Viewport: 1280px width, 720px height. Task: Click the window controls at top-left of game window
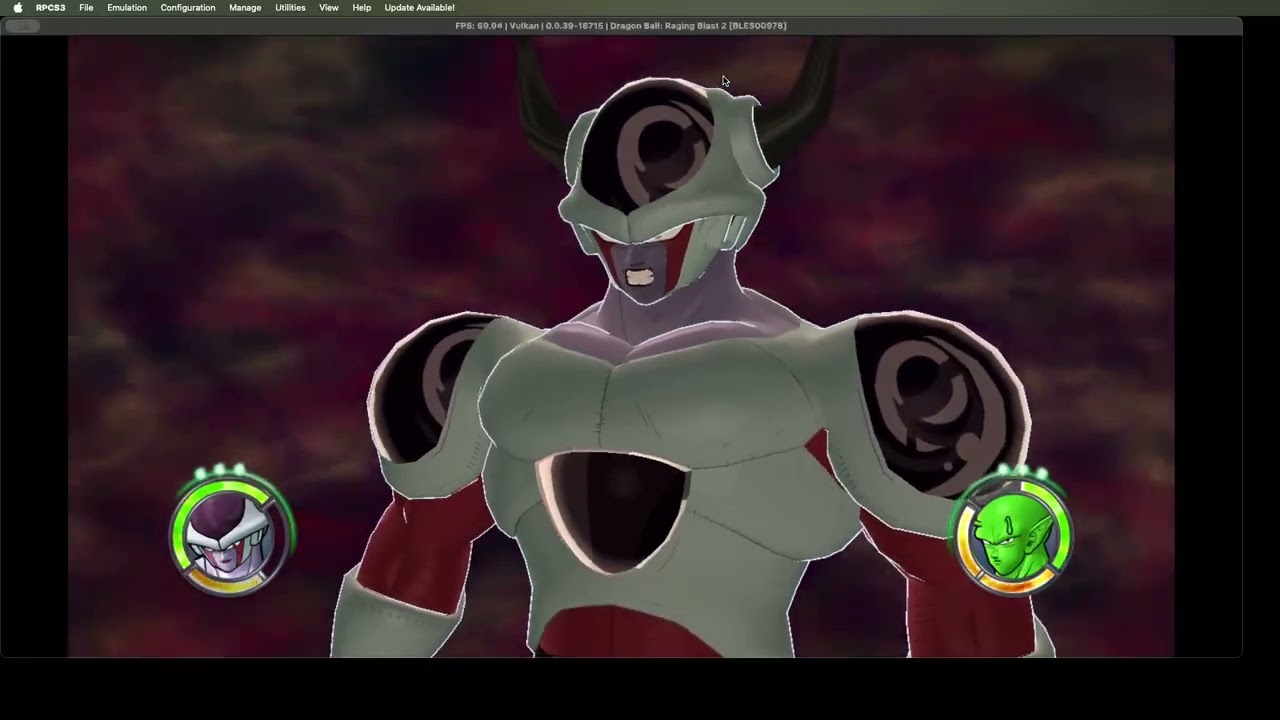[x=23, y=26]
